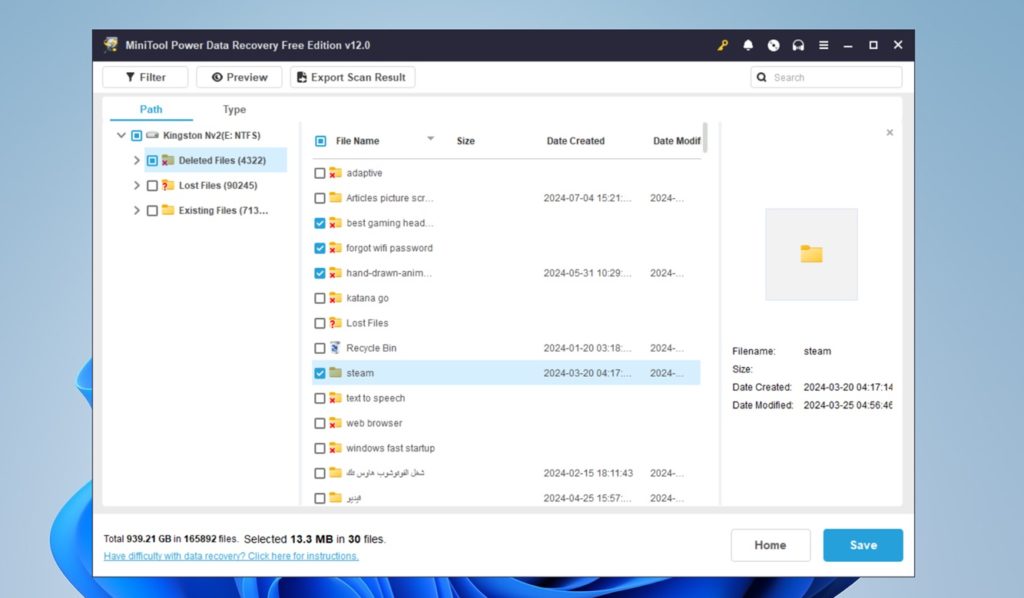Click the Save button
The height and width of the screenshot is (598, 1024).
(862, 545)
